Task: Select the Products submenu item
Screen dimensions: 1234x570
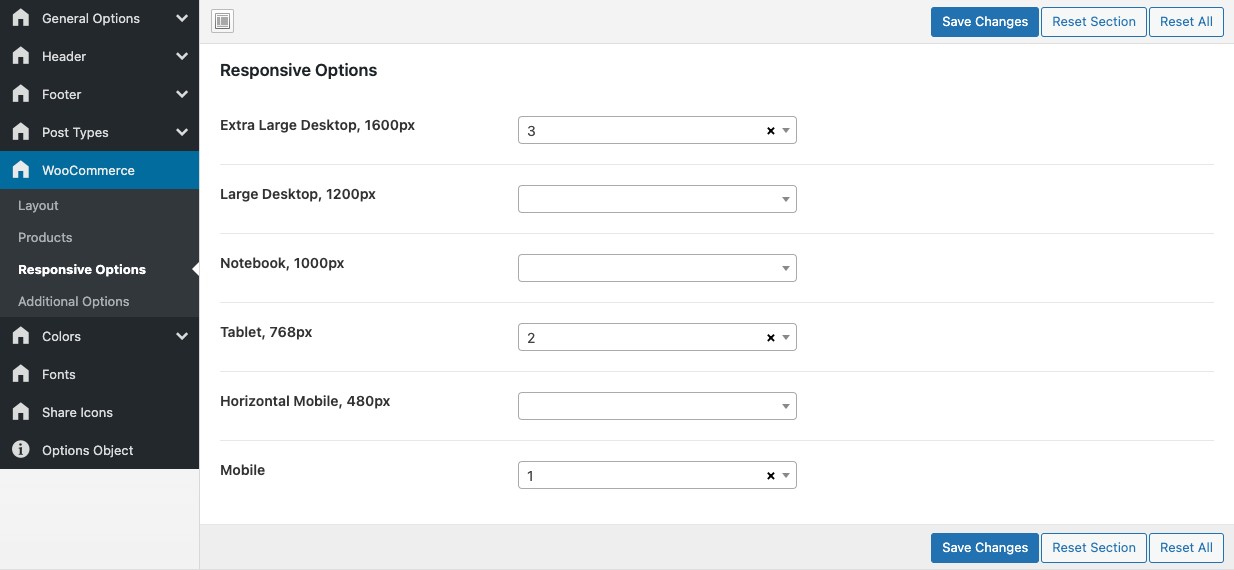Action: click(x=45, y=237)
